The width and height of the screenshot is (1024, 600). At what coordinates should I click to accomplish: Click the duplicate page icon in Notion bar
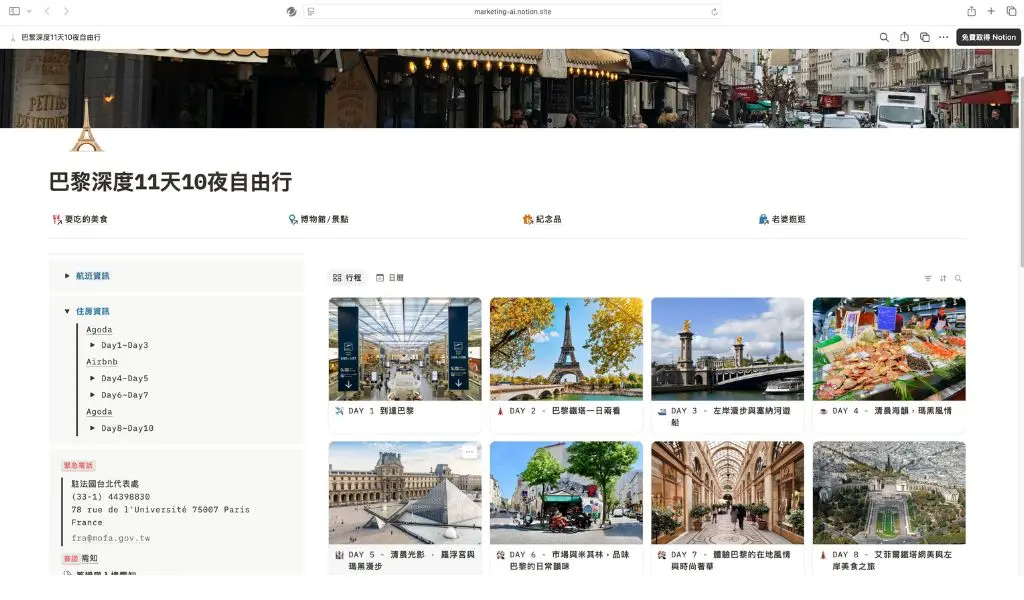(x=924, y=37)
